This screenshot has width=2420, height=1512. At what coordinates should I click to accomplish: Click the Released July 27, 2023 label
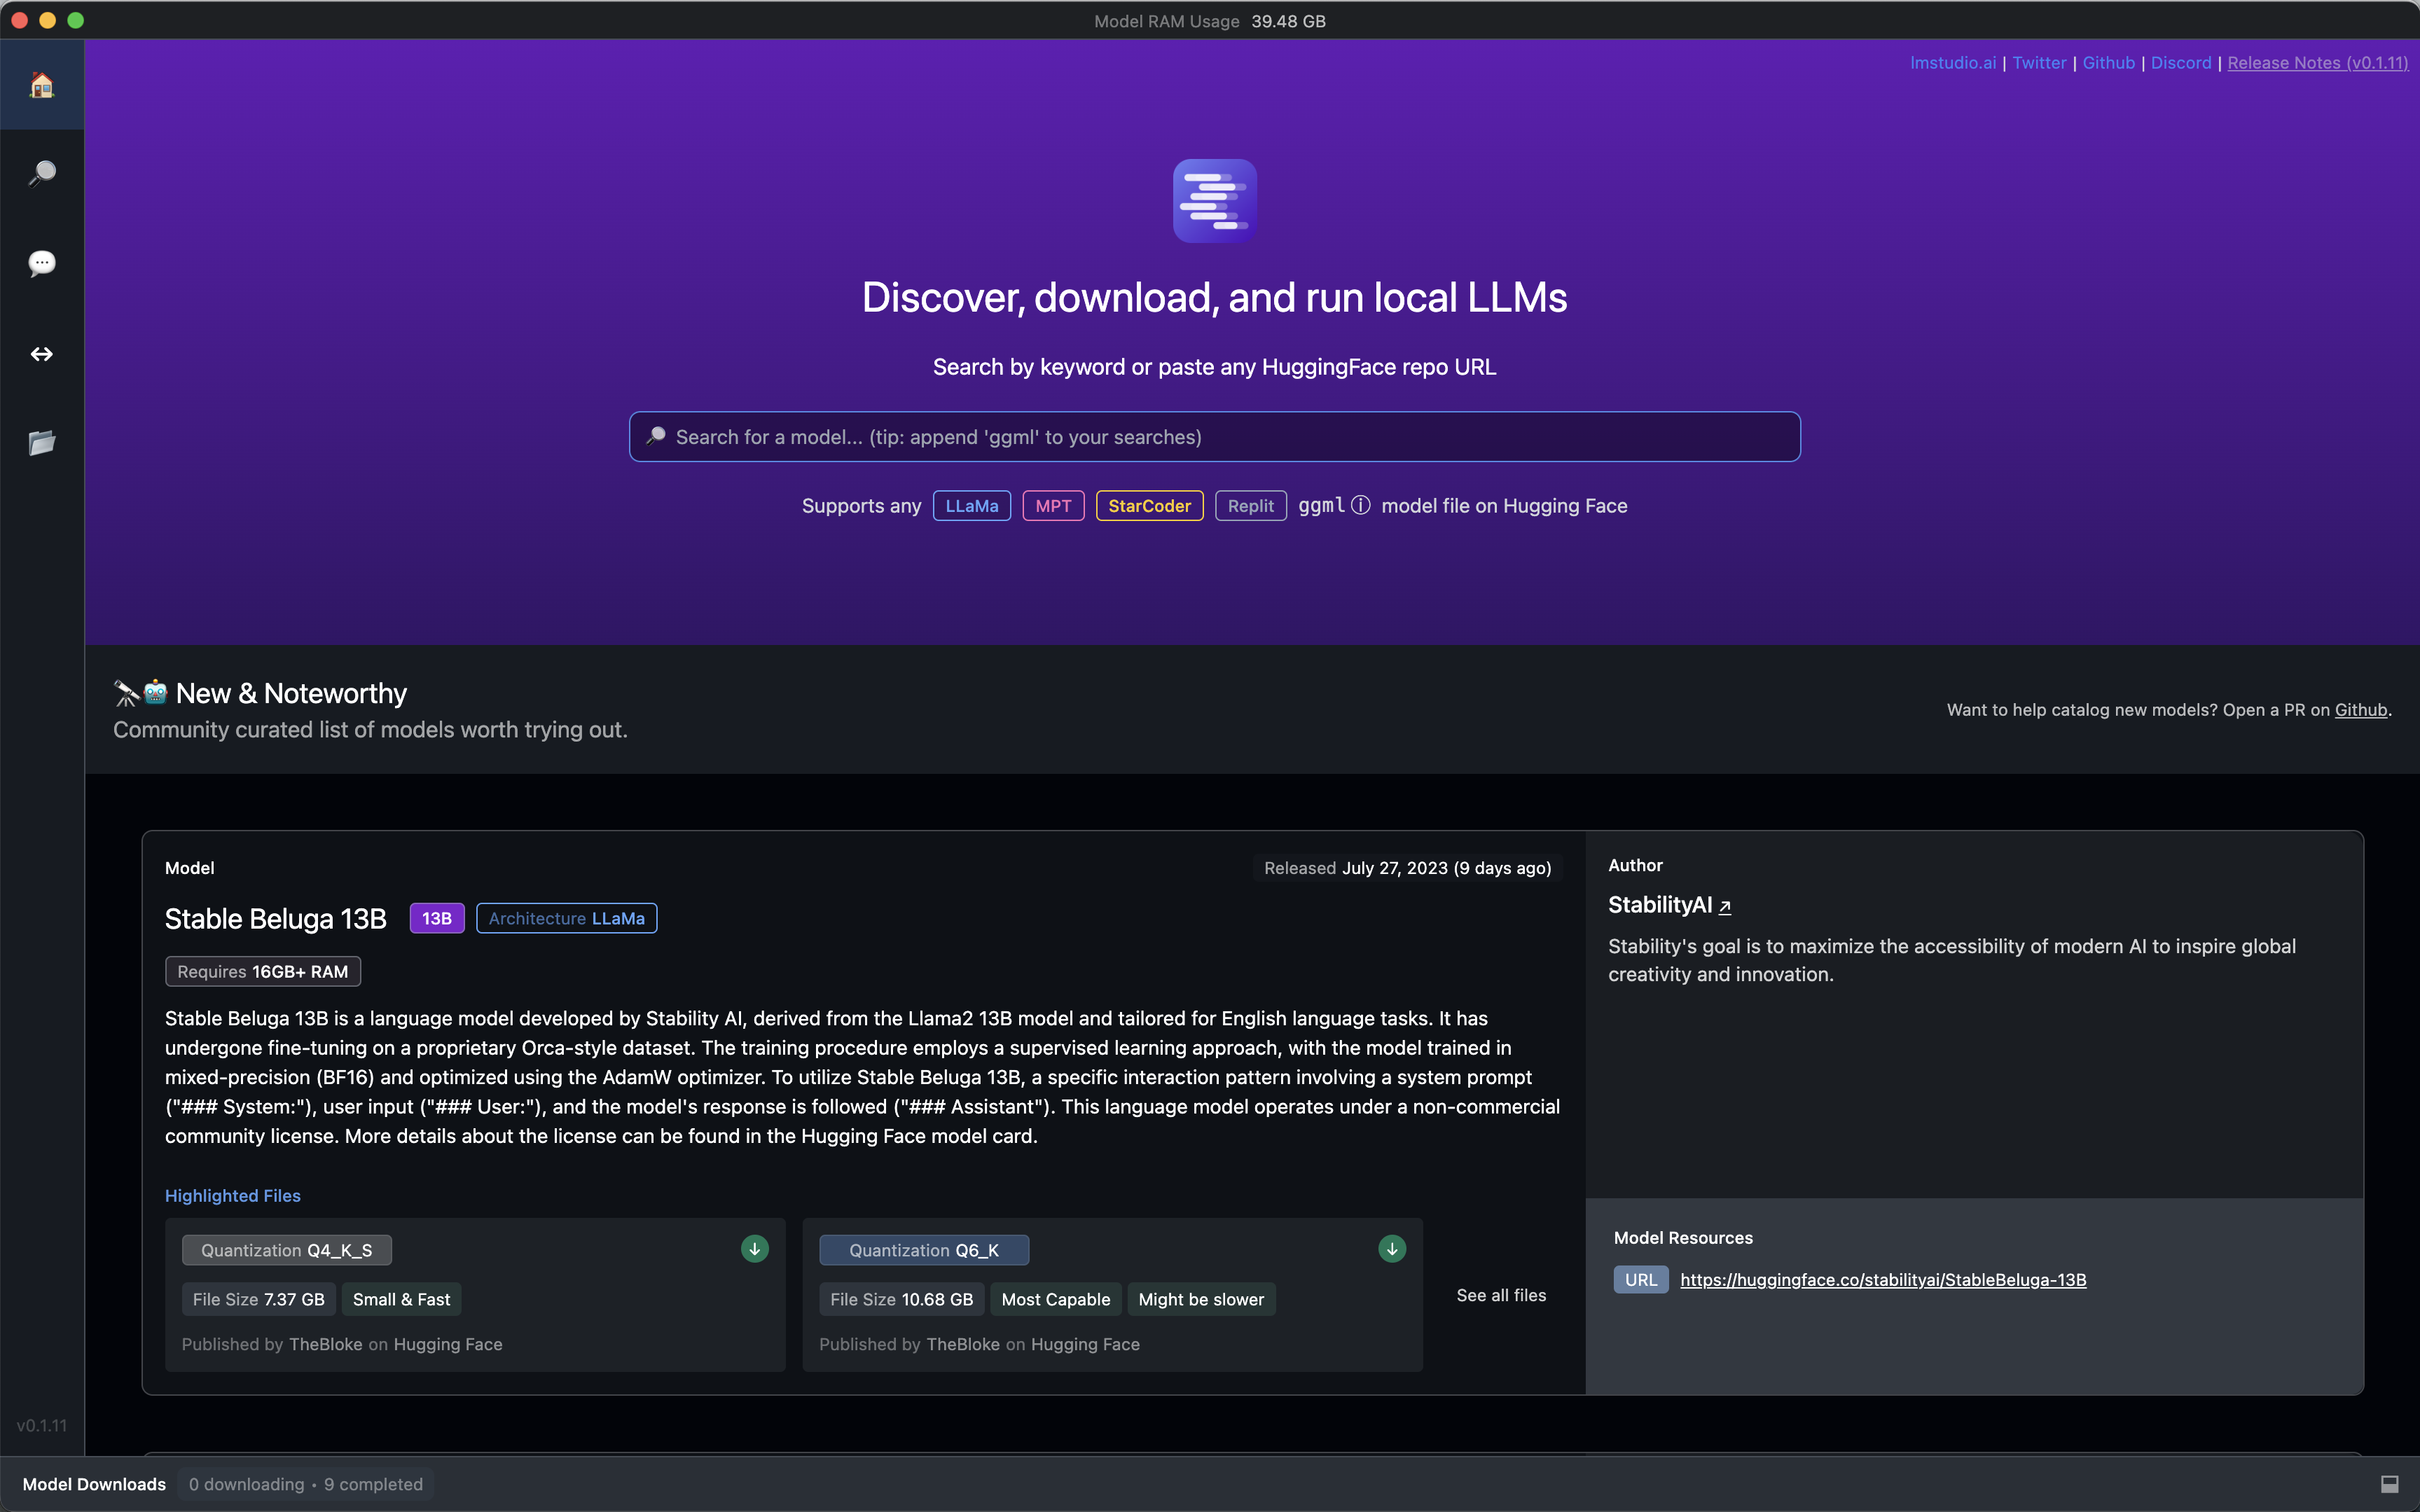1408,868
